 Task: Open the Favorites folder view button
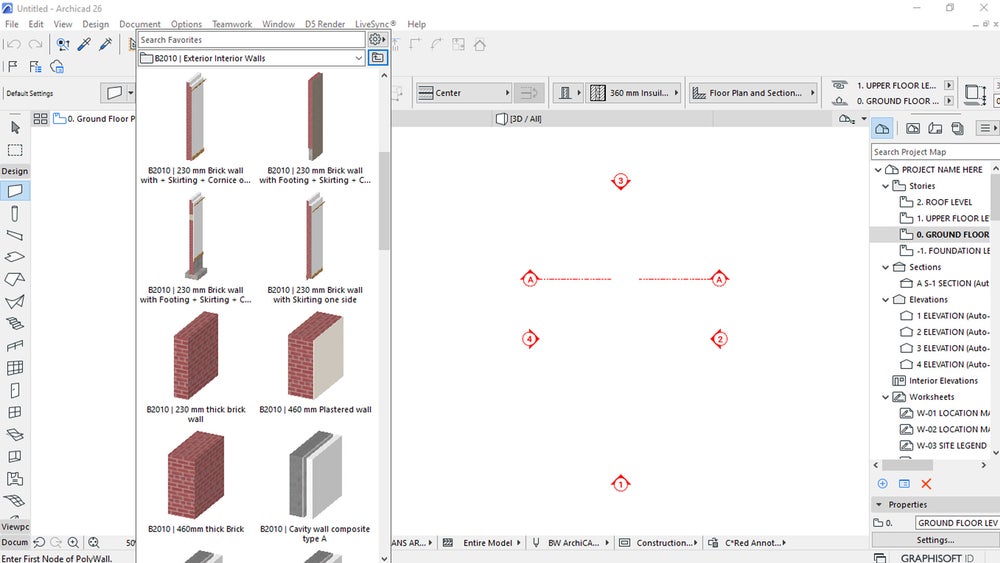pyautogui.click(x=378, y=57)
